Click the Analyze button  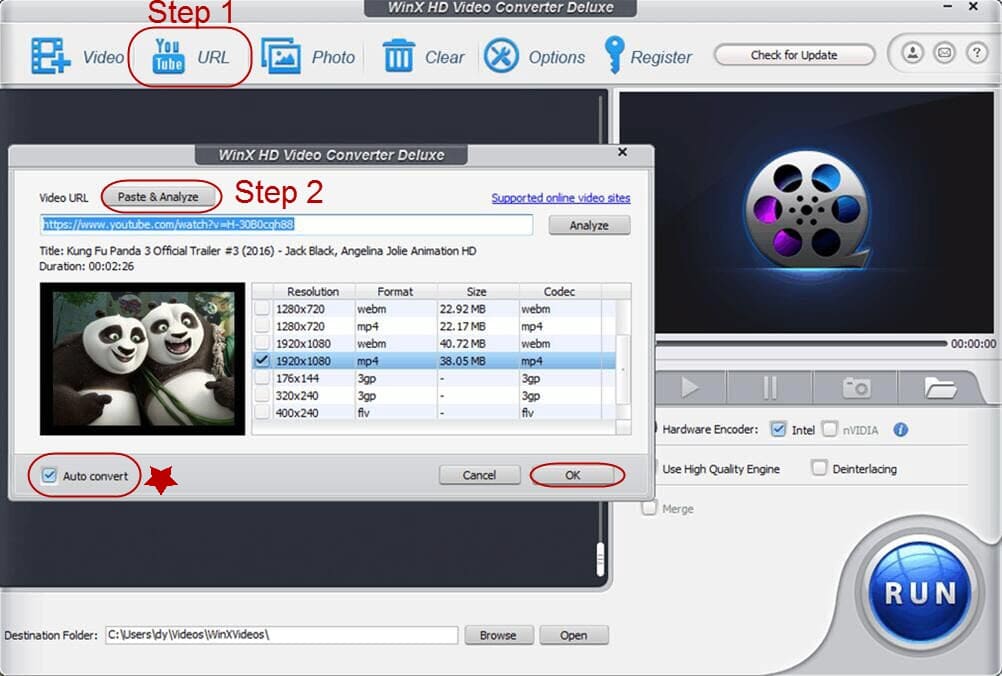click(589, 225)
